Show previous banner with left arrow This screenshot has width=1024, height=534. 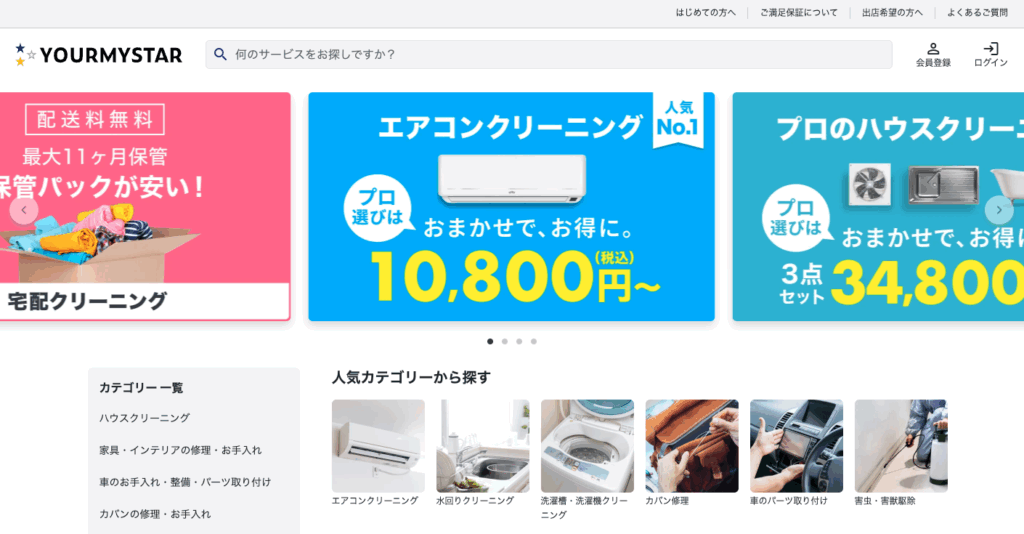coord(24,210)
